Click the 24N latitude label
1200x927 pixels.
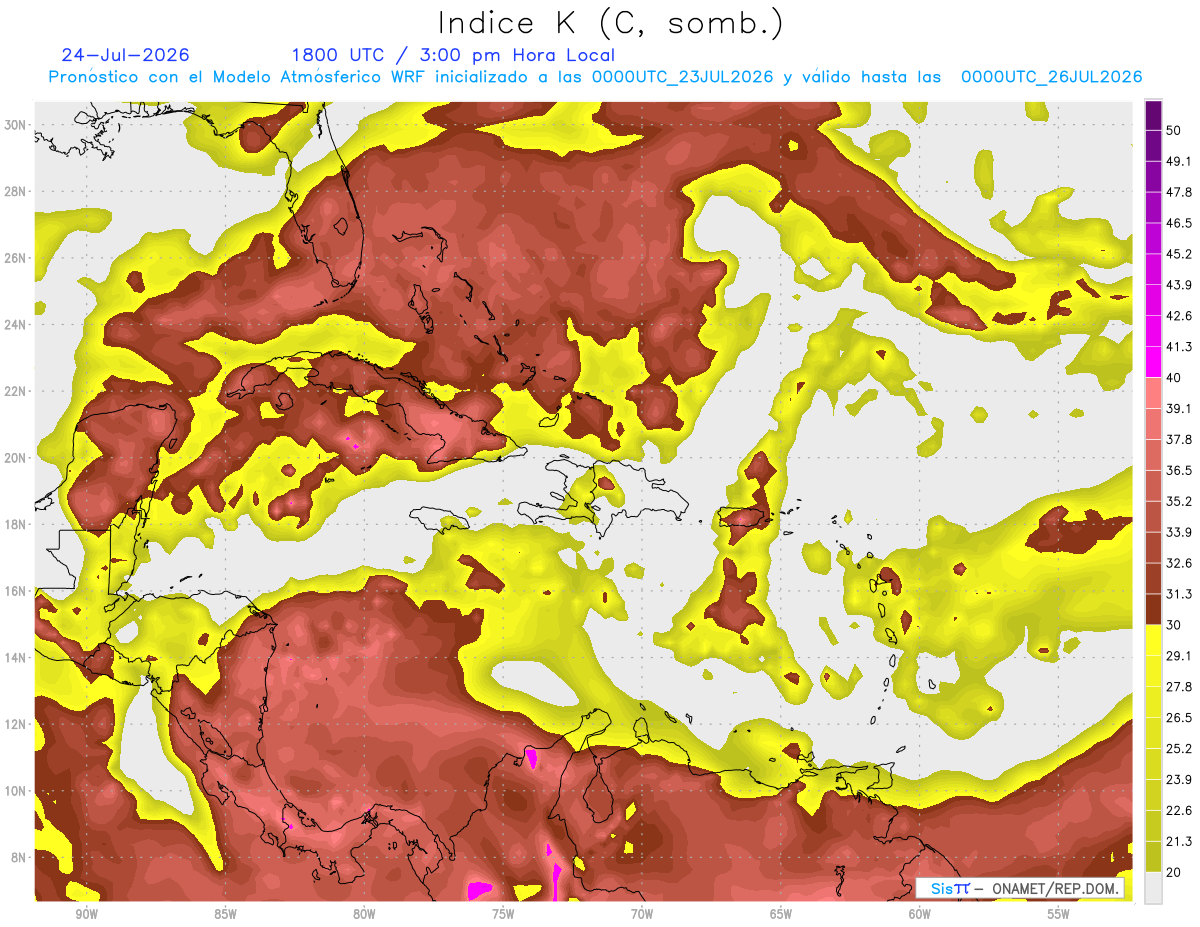click(14, 325)
